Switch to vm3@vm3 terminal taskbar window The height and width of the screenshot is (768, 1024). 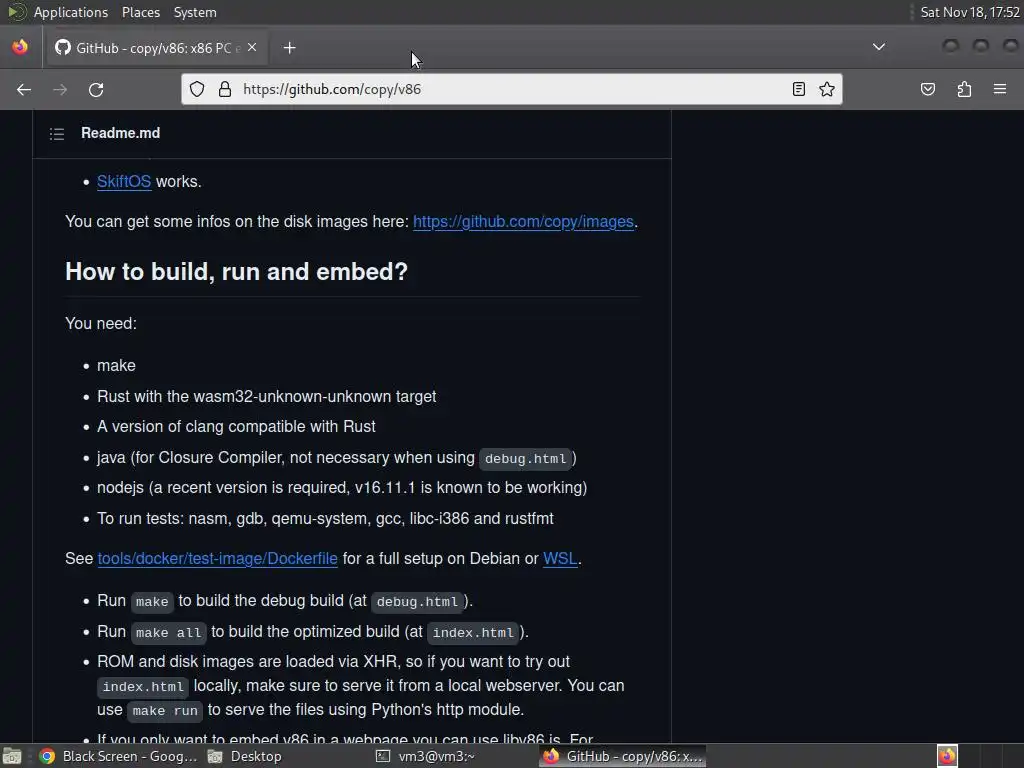click(x=426, y=756)
